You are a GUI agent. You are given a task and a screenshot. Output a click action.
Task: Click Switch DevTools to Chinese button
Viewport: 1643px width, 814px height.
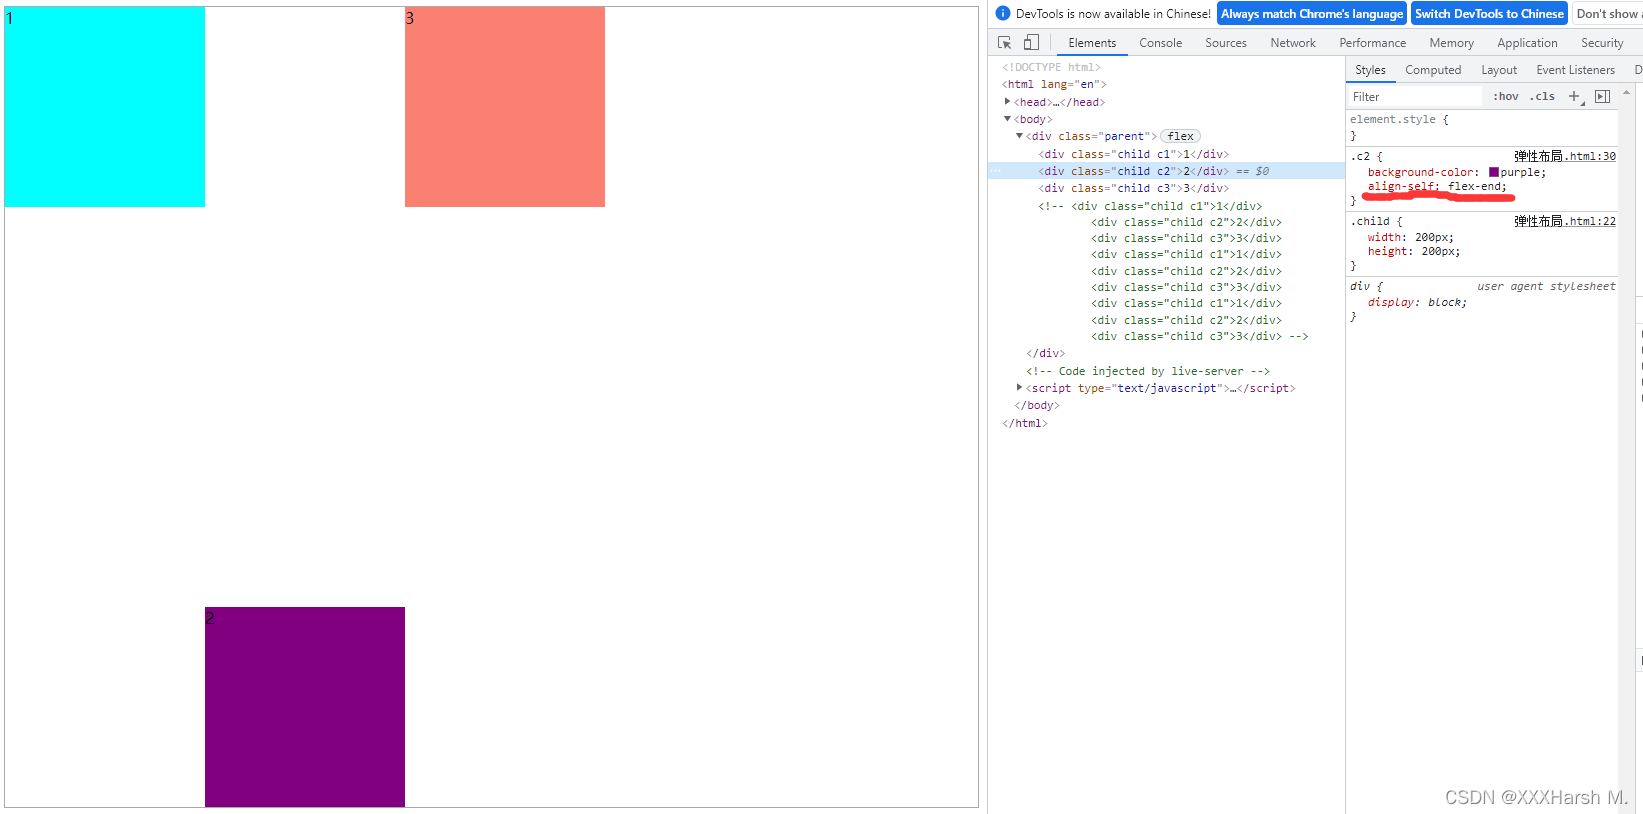[1489, 14]
